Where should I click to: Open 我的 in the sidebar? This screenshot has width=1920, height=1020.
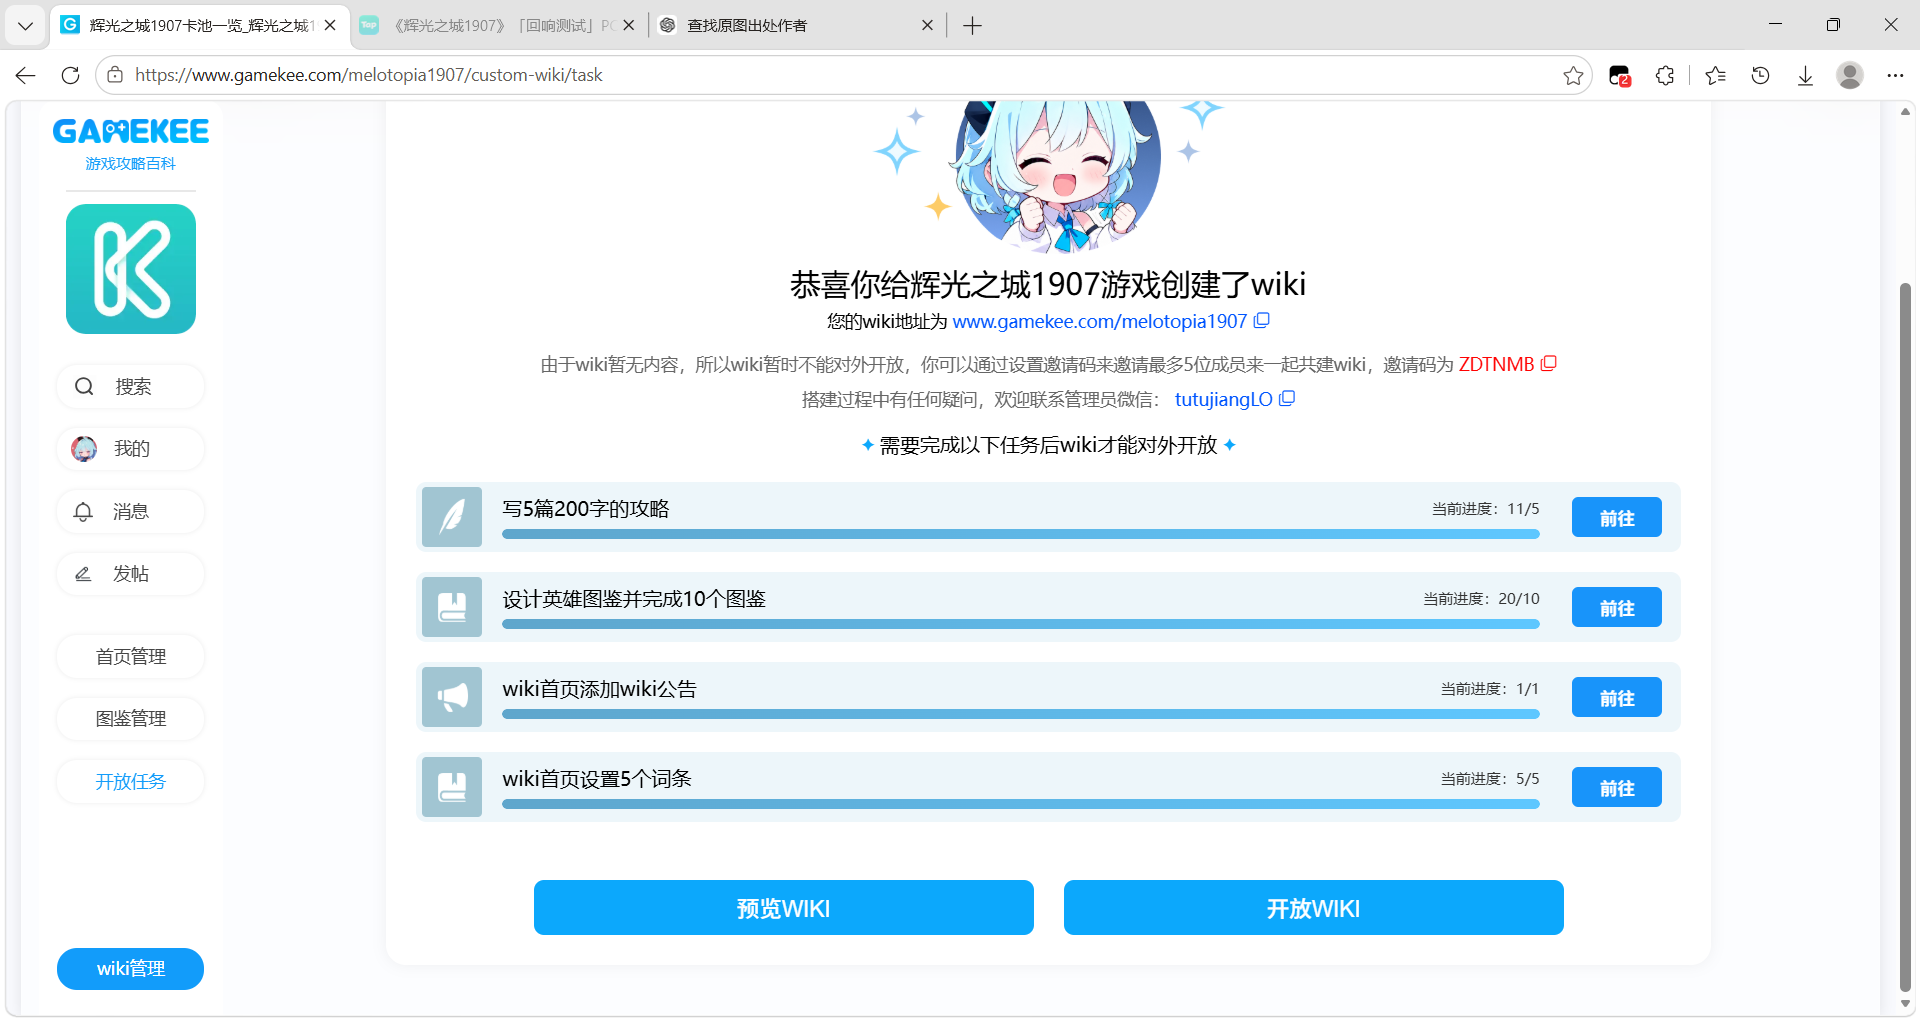pos(131,449)
